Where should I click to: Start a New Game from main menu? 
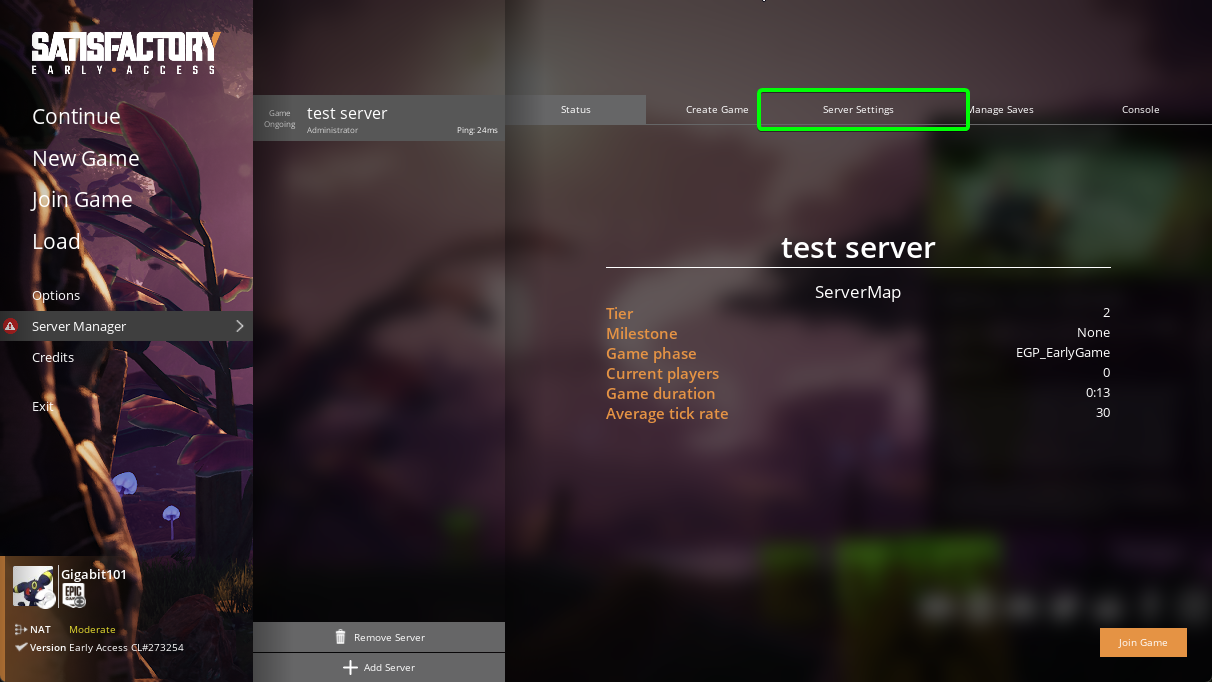coord(86,158)
